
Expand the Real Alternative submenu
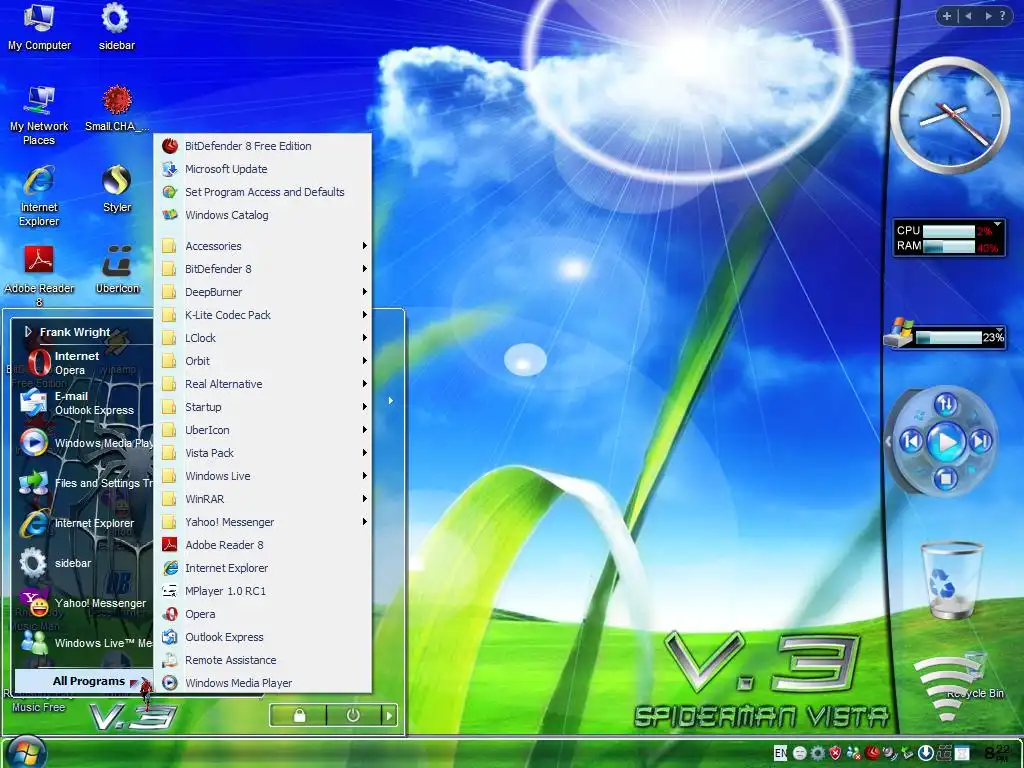[x=265, y=384]
